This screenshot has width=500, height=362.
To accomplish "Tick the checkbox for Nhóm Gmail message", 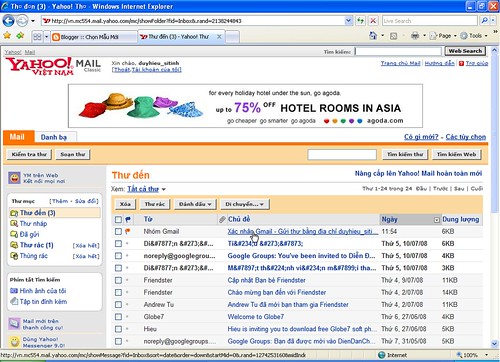I will pyautogui.click(x=118, y=231).
